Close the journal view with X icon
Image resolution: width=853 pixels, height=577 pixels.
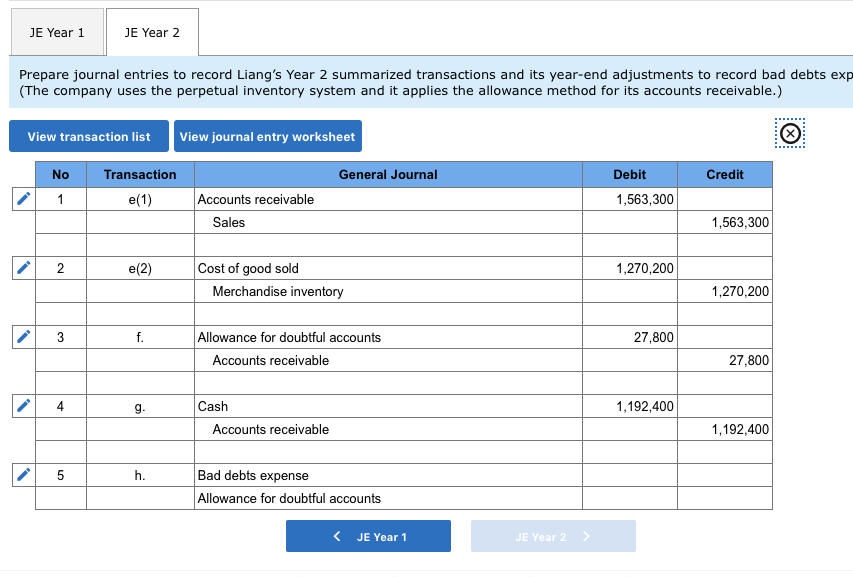click(x=790, y=133)
